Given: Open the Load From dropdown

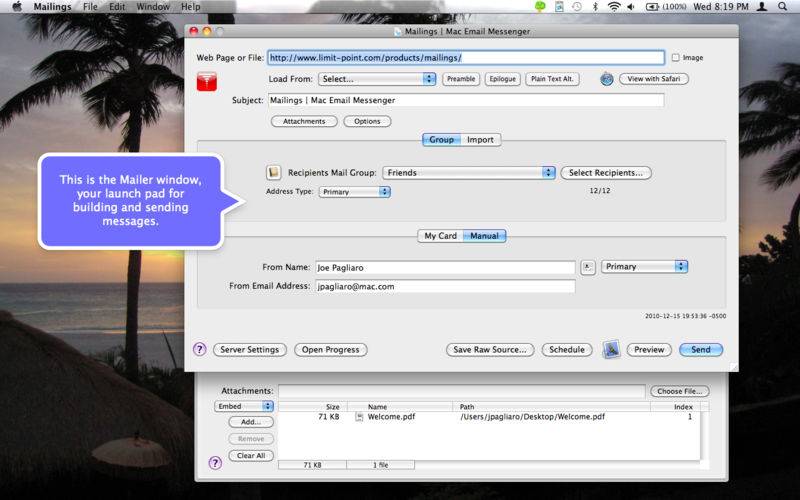Looking at the screenshot, I should point(378,79).
